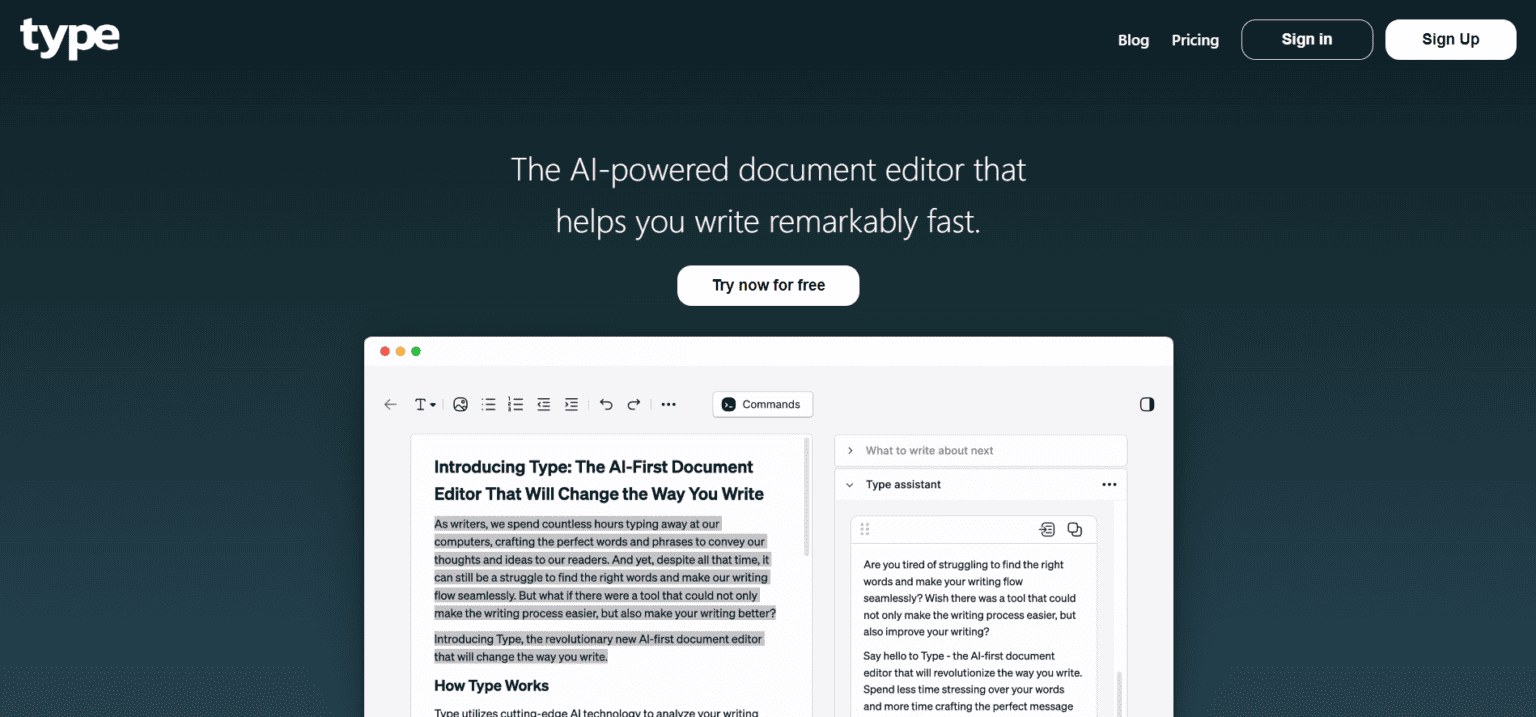1536x717 pixels.
Task: Click the document editor scrollbar
Action: click(807, 500)
